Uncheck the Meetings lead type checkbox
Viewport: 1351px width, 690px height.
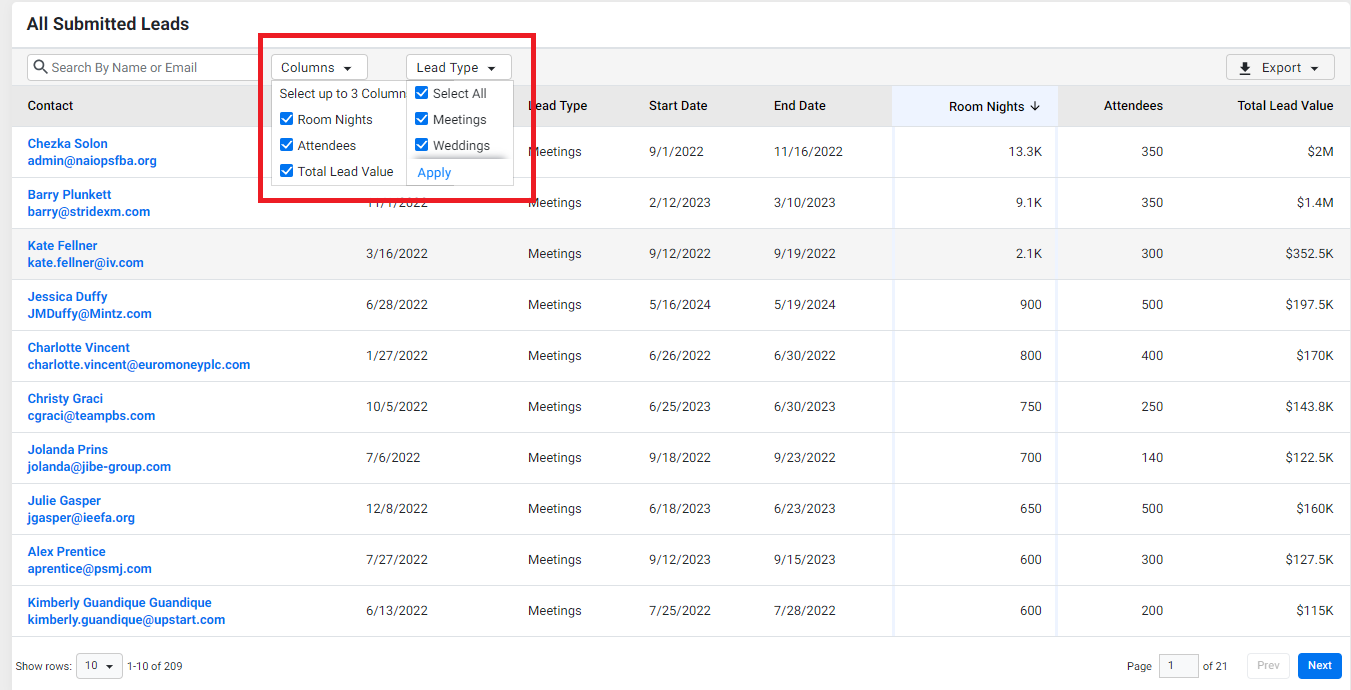(x=422, y=119)
